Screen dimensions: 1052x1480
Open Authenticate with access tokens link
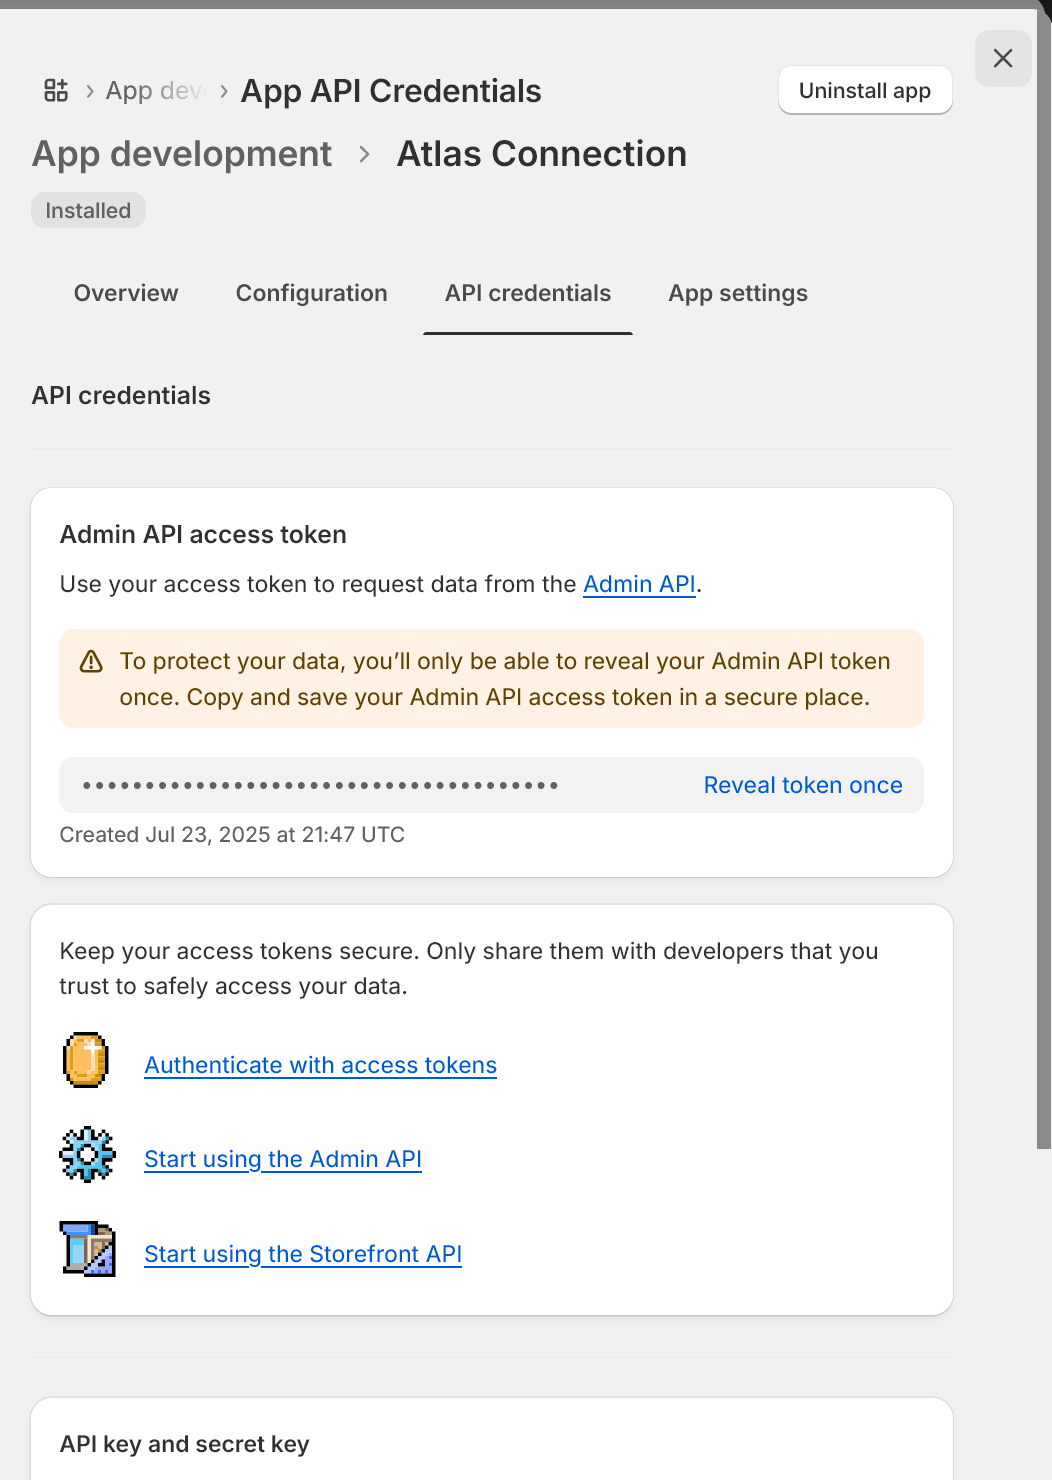point(321,1065)
